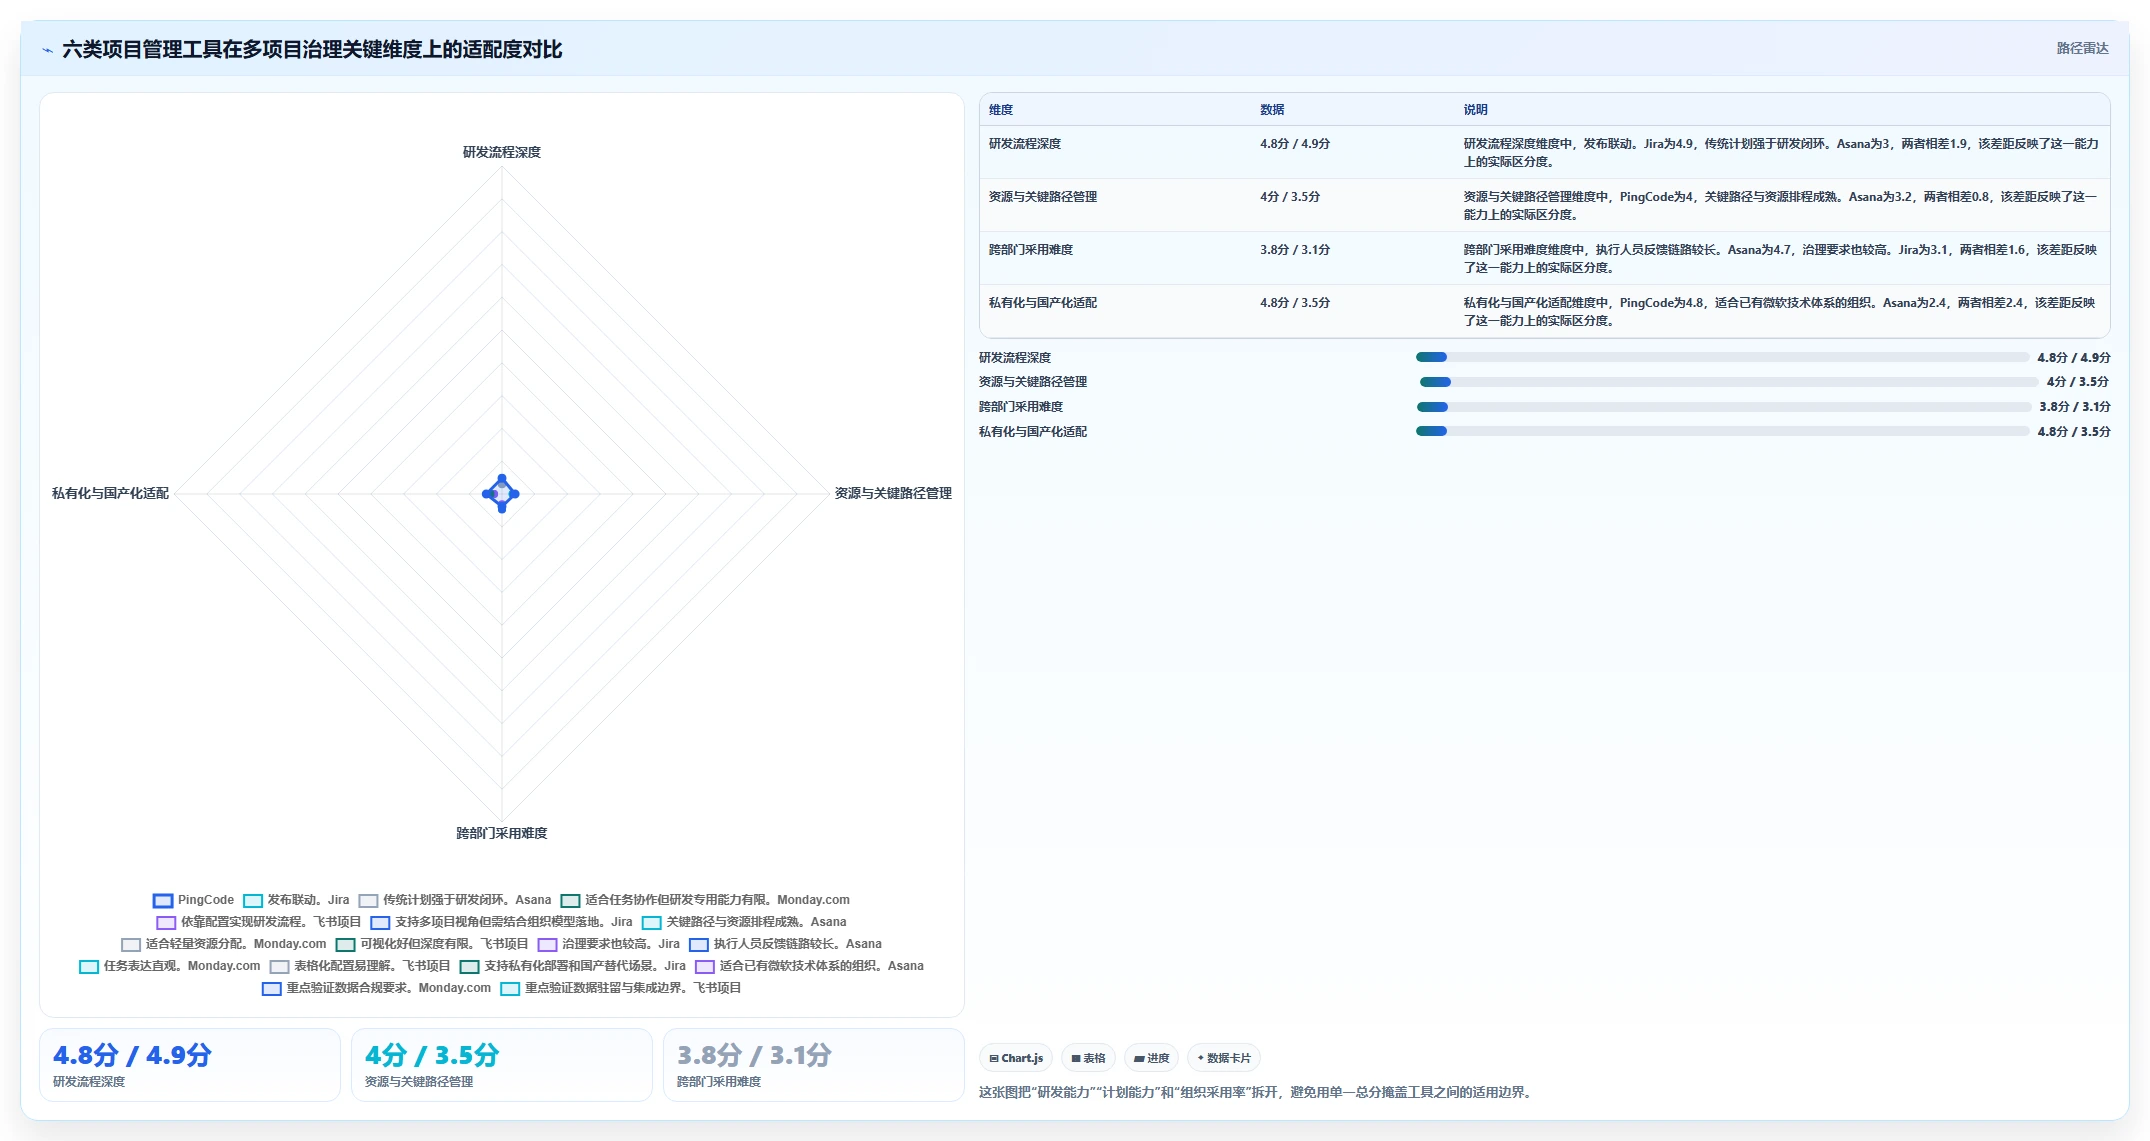Toggle the PingCode legend series
Screen dimensions: 2150x1141
tap(193, 900)
